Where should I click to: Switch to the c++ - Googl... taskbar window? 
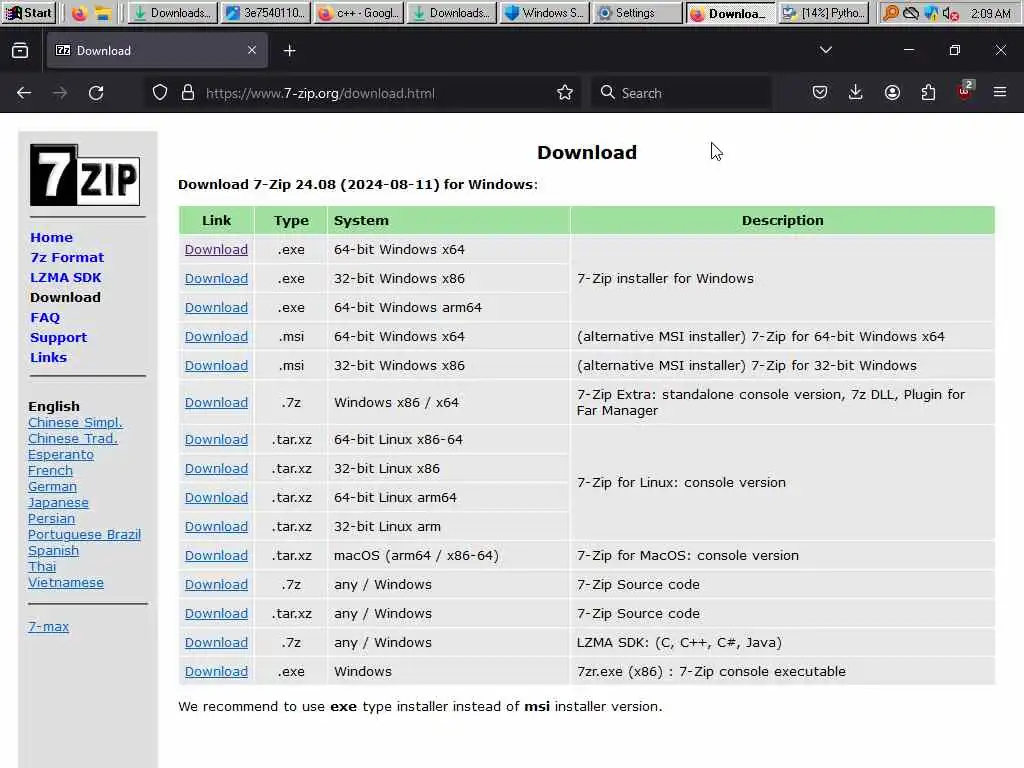359,13
